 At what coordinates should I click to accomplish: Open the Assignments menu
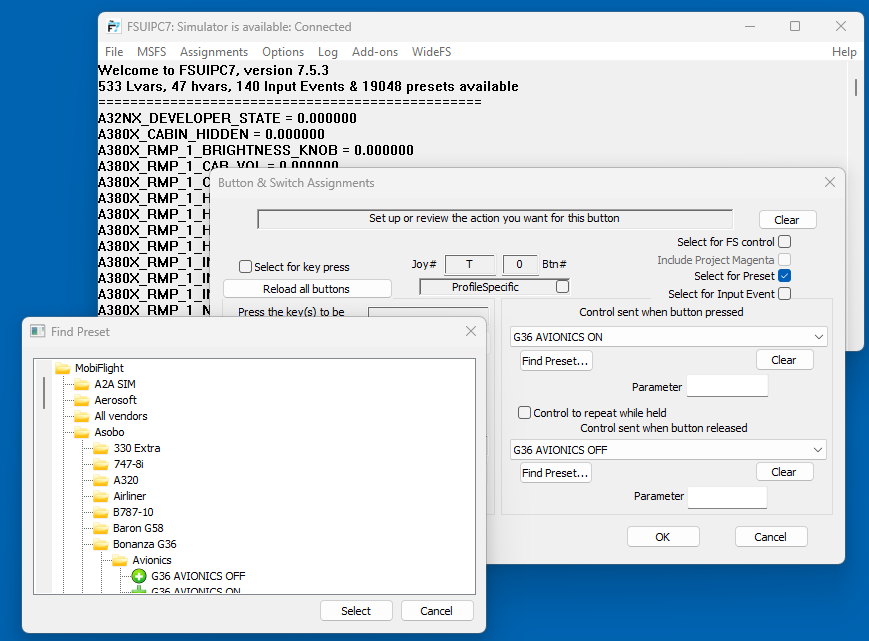[214, 52]
